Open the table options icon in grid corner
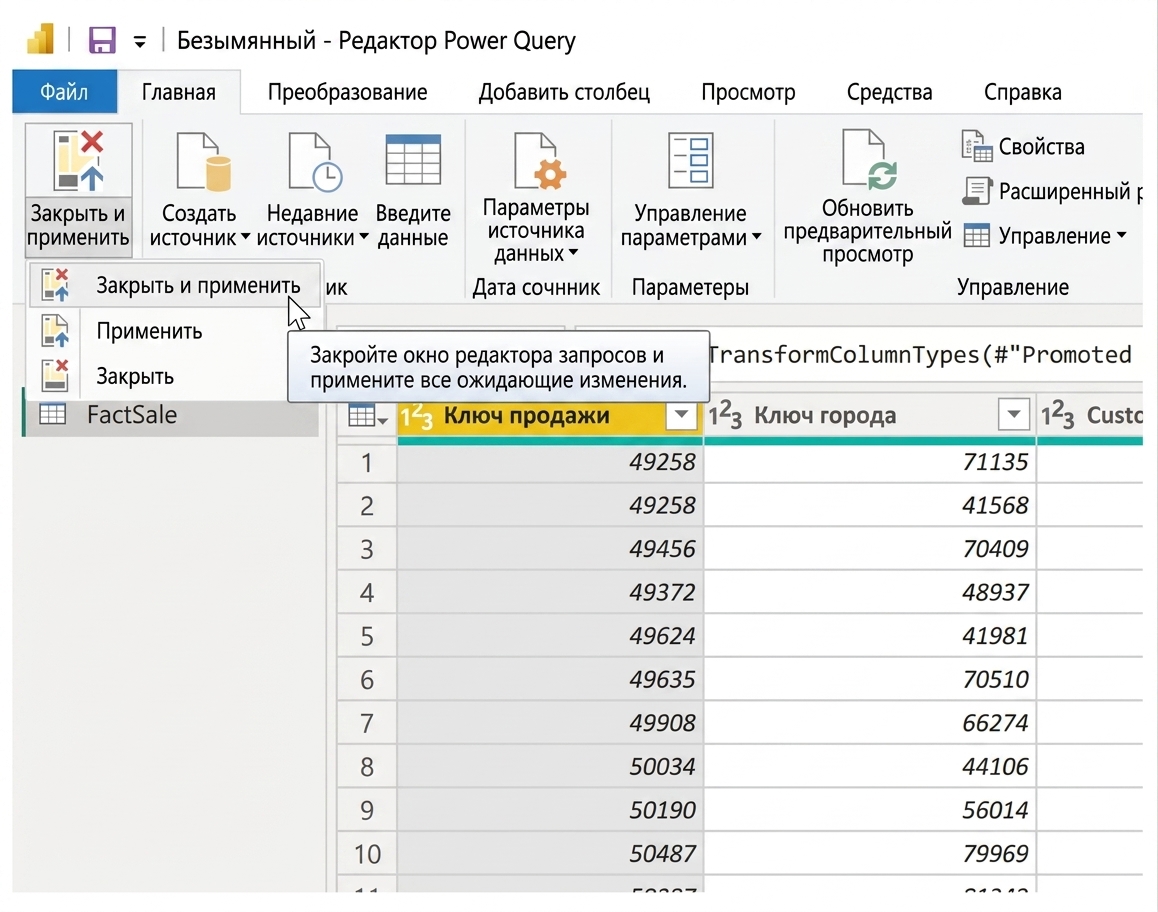1158x912 pixels. (367, 416)
